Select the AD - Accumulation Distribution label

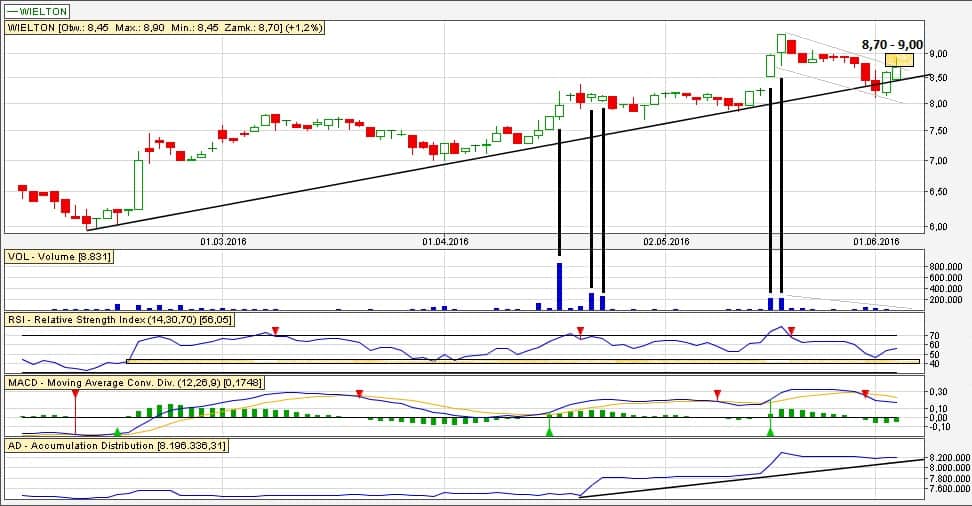pyautogui.click(x=116, y=445)
